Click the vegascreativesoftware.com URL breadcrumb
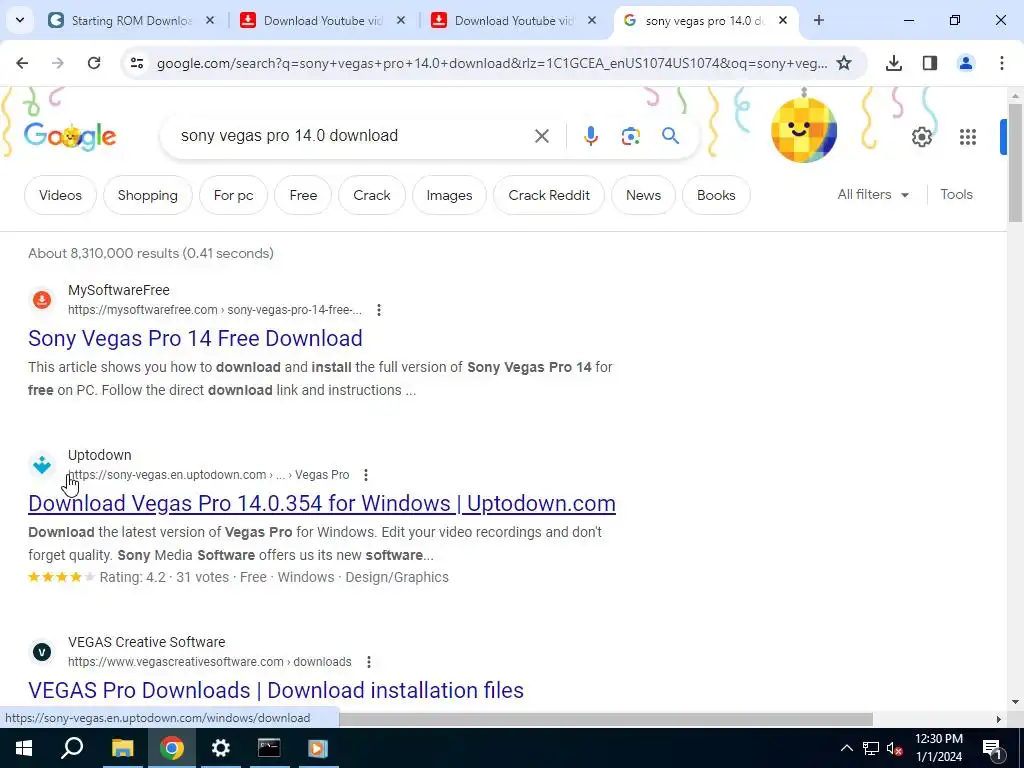1024x768 pixels. [x=210, y=662]
